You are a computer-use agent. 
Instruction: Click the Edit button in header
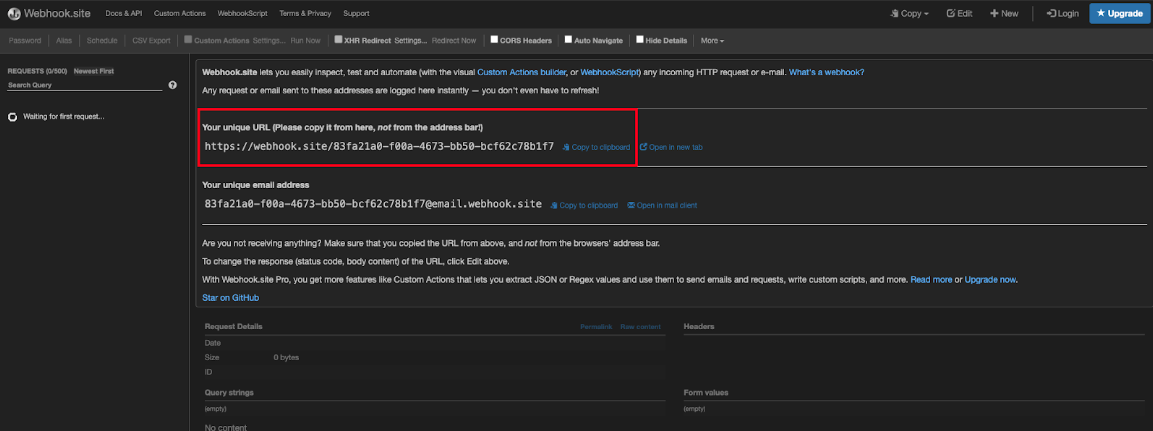tap(959, 13)
